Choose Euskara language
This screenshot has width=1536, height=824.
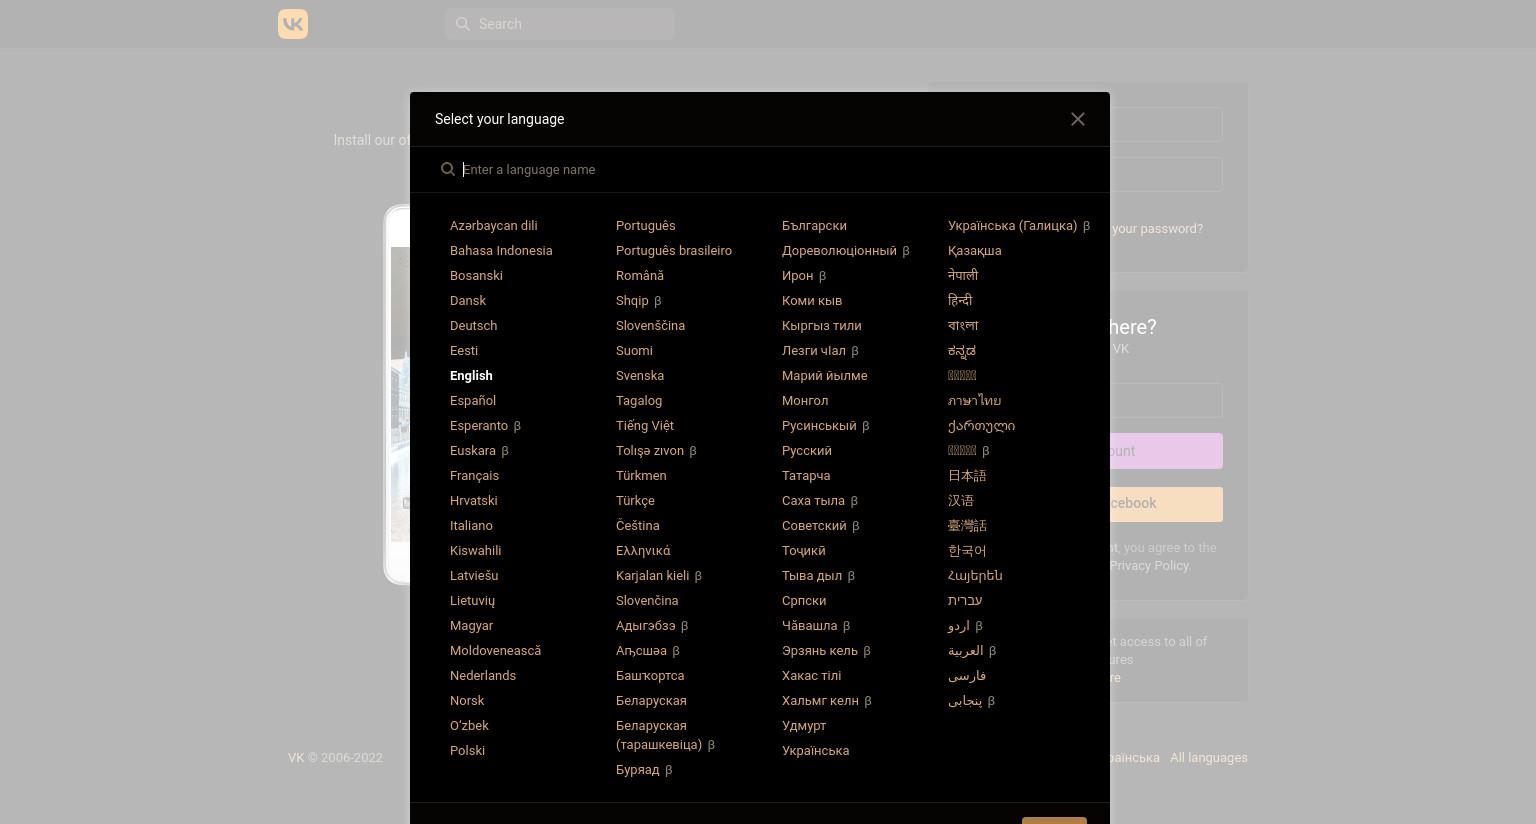coord(473,451)
